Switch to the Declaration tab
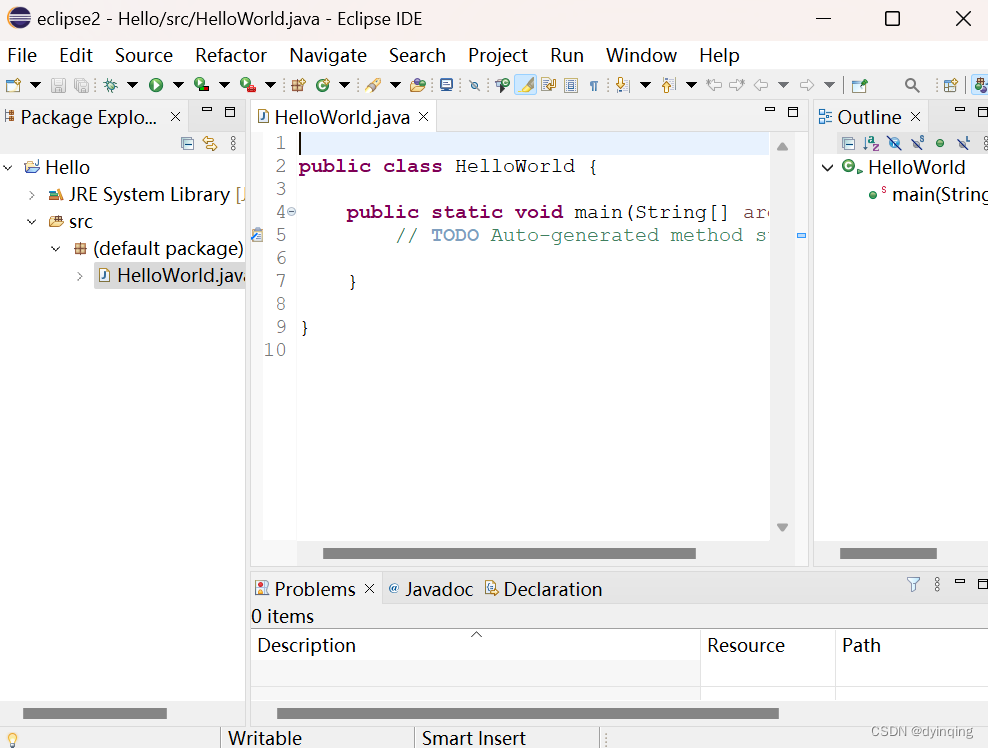Screen dimensions: 988x748 point(543,589)
